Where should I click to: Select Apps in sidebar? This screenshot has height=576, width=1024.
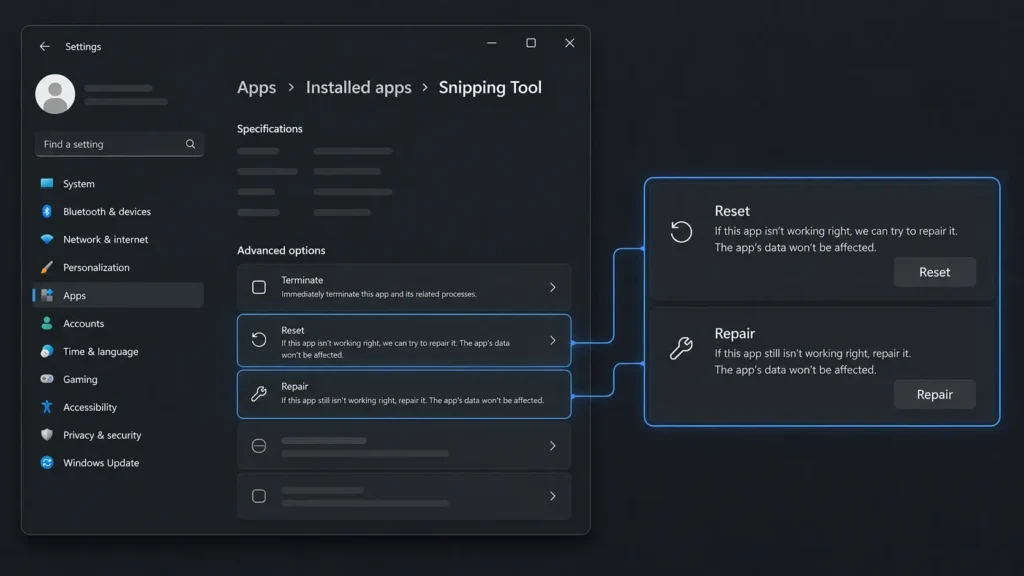[x=118, y=295]
